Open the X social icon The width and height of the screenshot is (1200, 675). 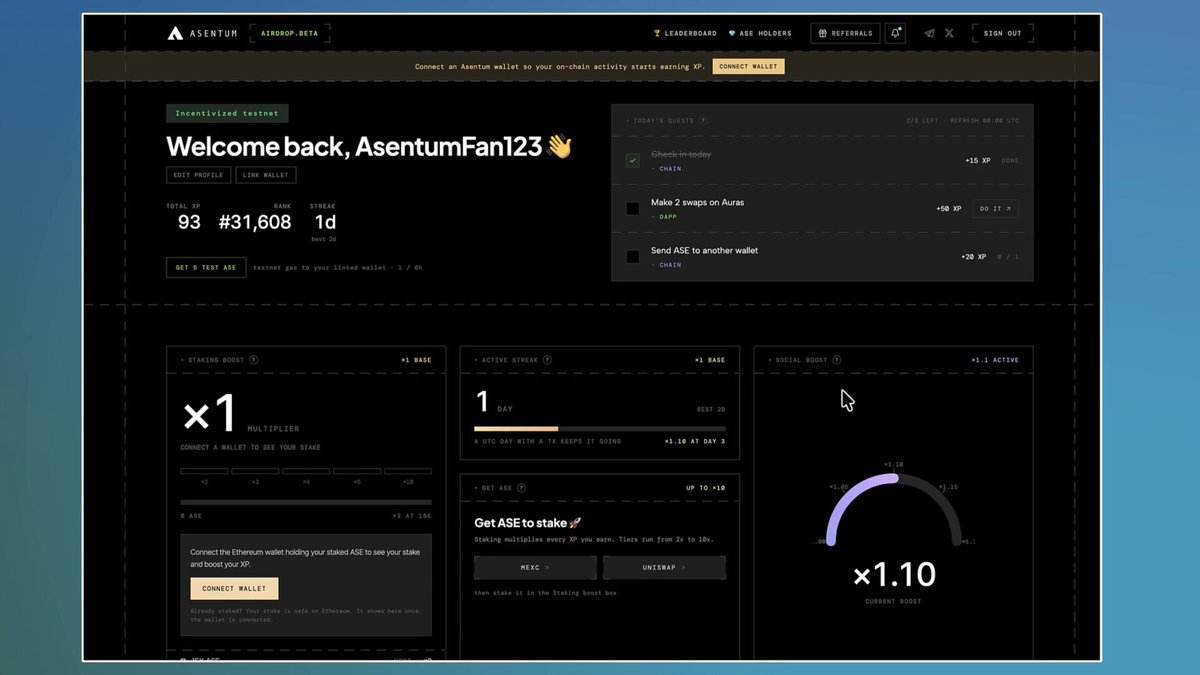[x=949, y=33]
